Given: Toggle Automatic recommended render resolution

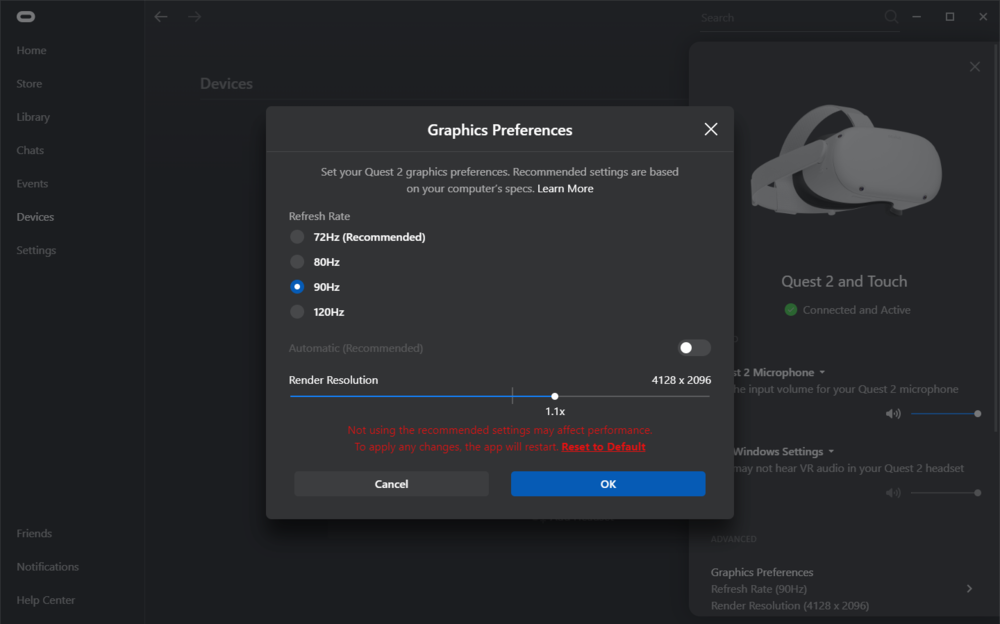Looking at the screenshot, I should (694, 348).
